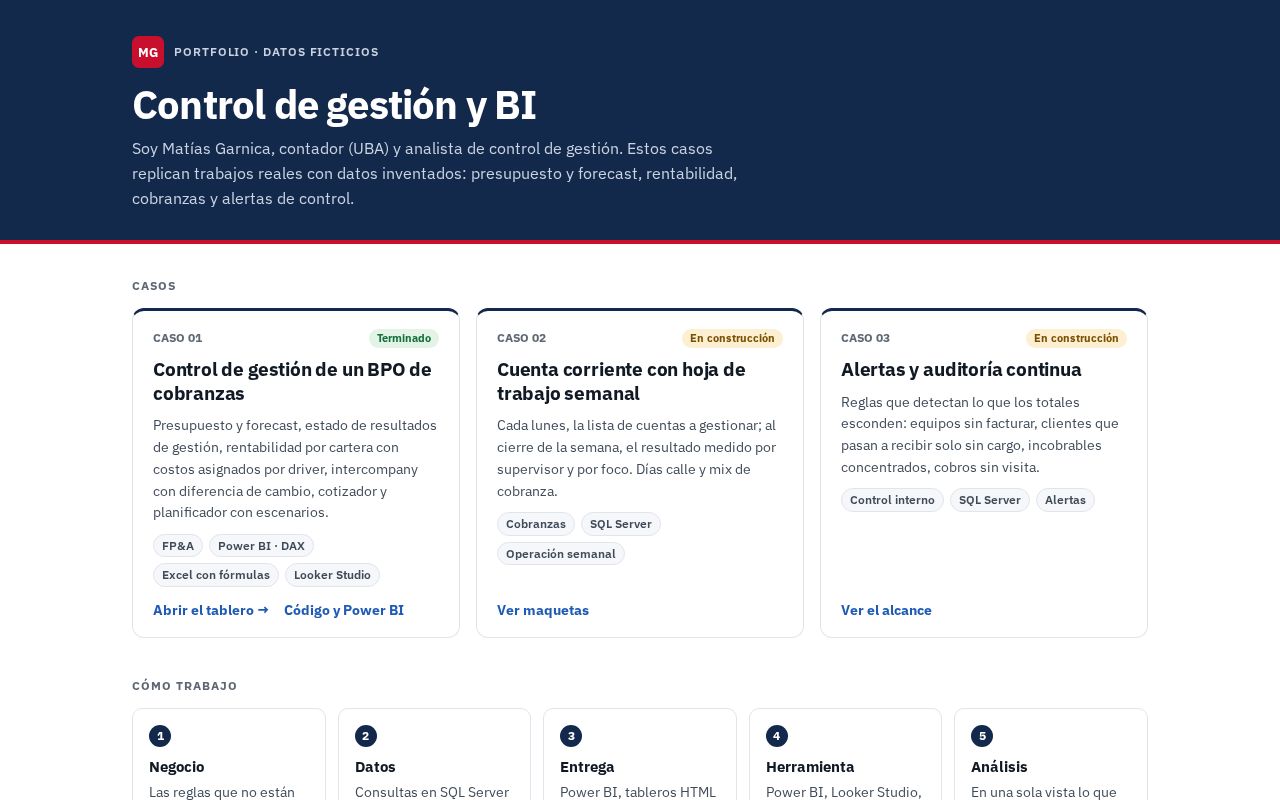Click the 'CASOS' section label

pyautogui.click(x=154, y=286)
